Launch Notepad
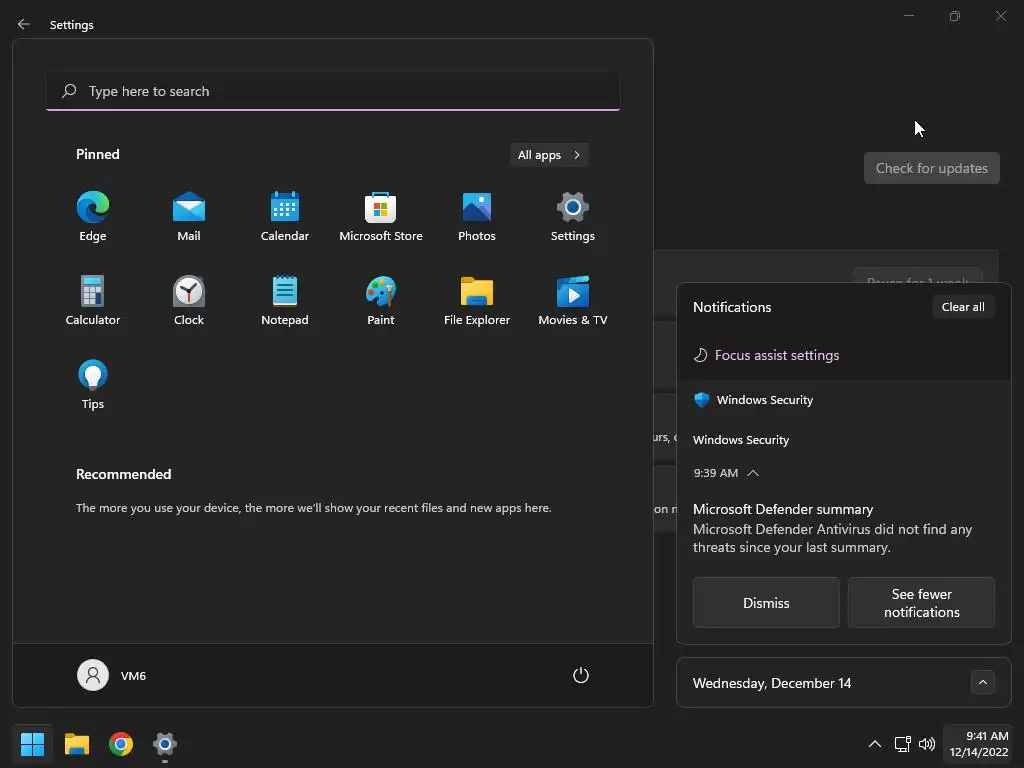Screen dimensions: 1024x768 (285, 300)
